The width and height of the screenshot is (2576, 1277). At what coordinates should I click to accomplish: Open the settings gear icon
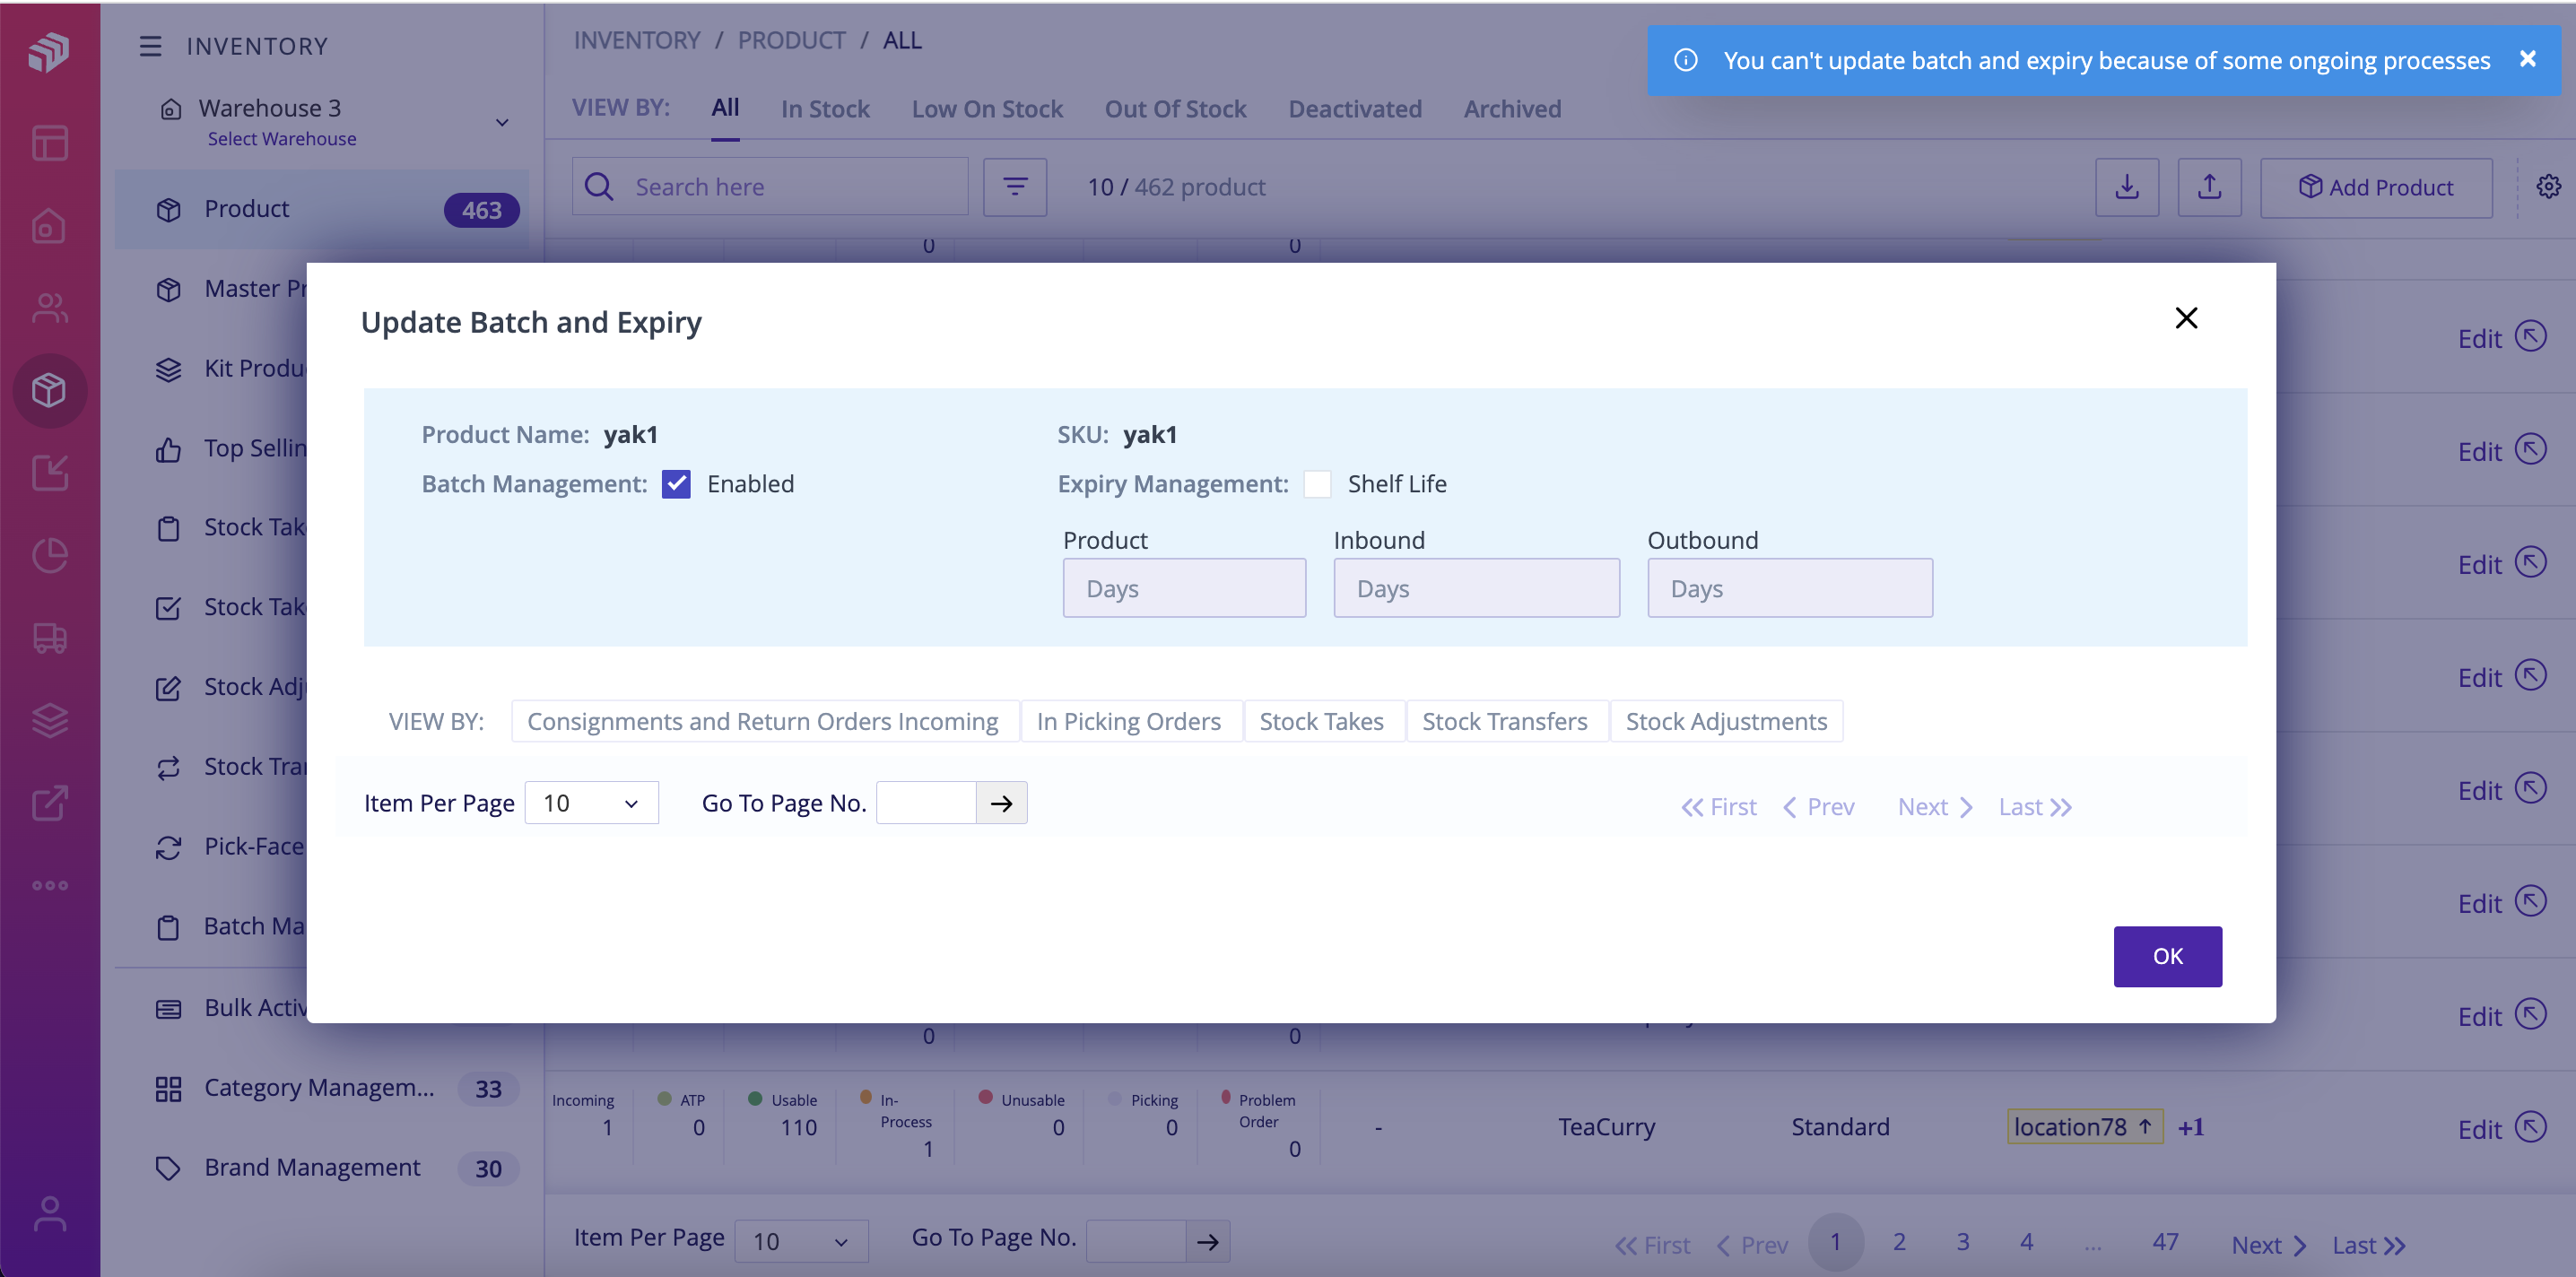2548,186
